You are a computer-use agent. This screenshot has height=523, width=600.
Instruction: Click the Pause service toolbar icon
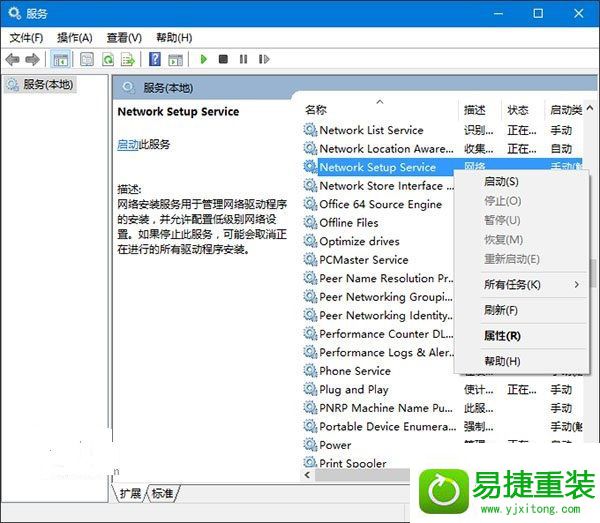click(x=243, y=59)
